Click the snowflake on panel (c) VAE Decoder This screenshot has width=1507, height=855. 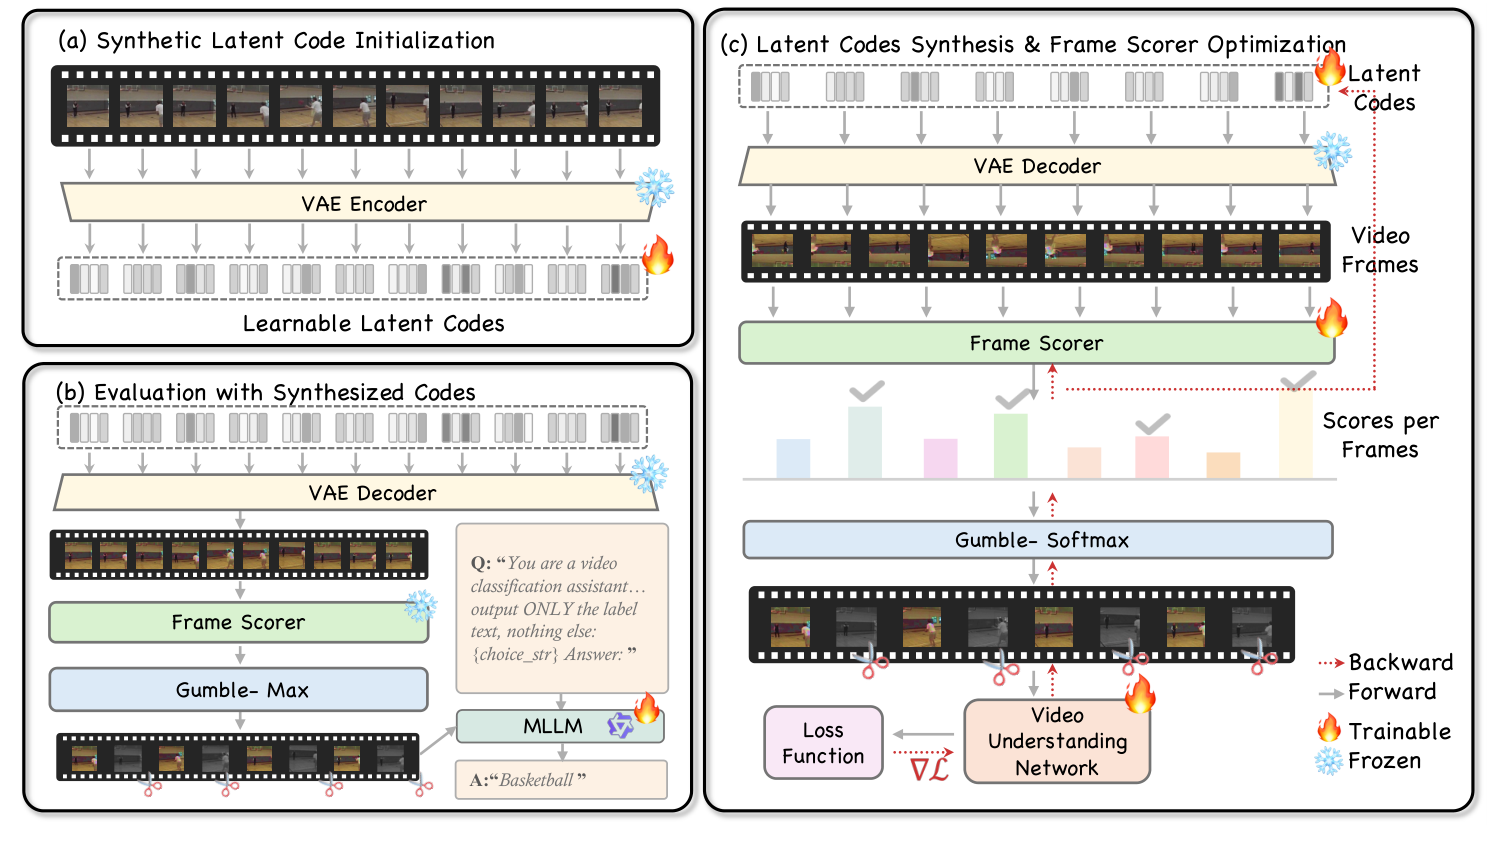(1331, 152)
